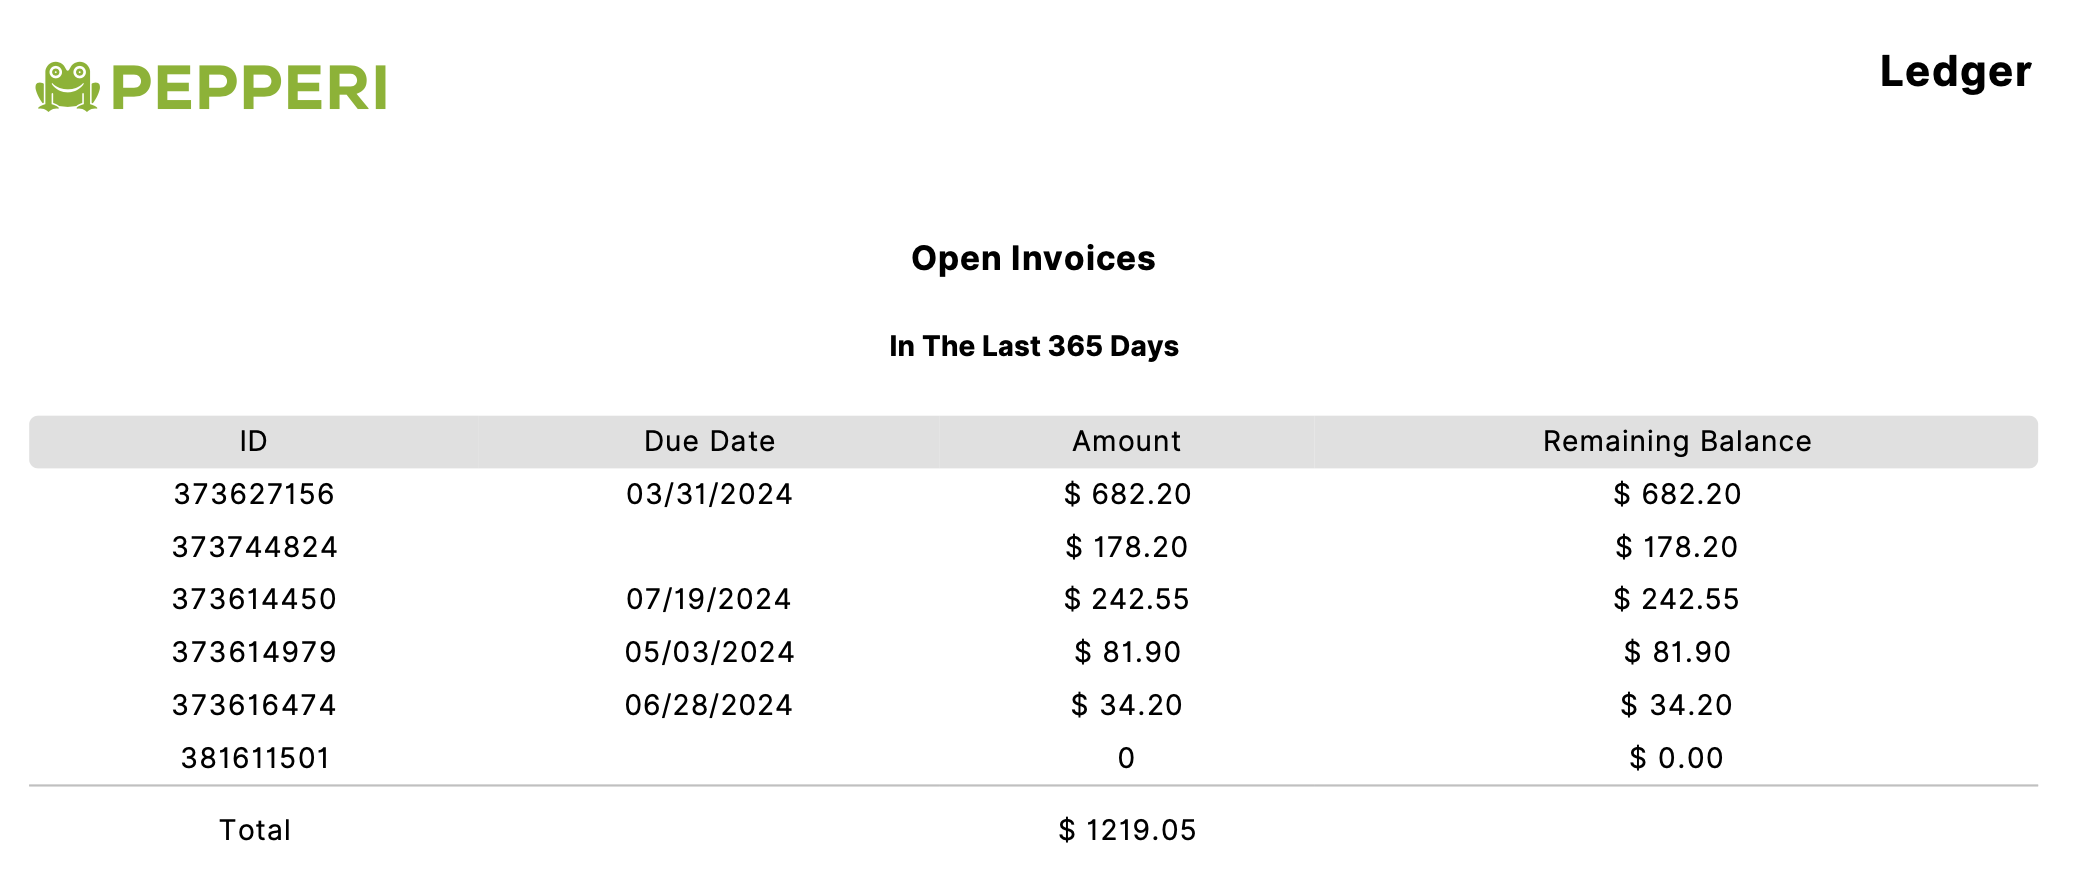Click the PEPPERI brand wordmark
Image resolution: width=2076 pixels, height=880 pixels.
pyautogui.click(x=249, y=88)
